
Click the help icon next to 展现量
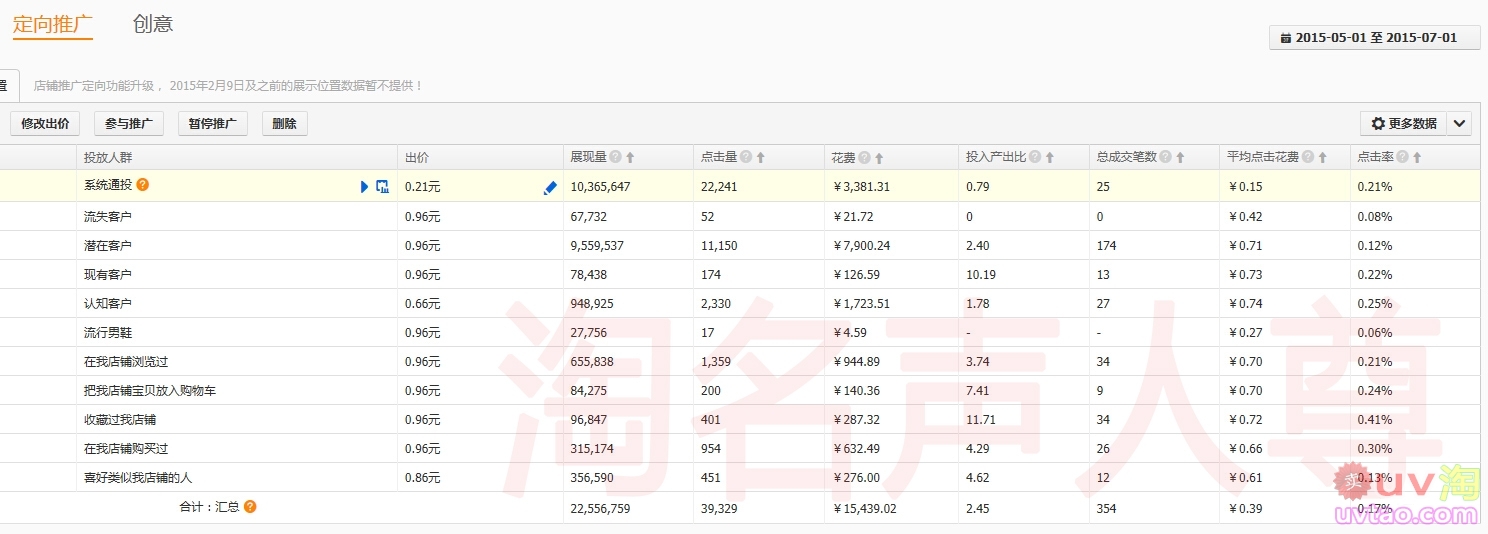click(615, 157)
